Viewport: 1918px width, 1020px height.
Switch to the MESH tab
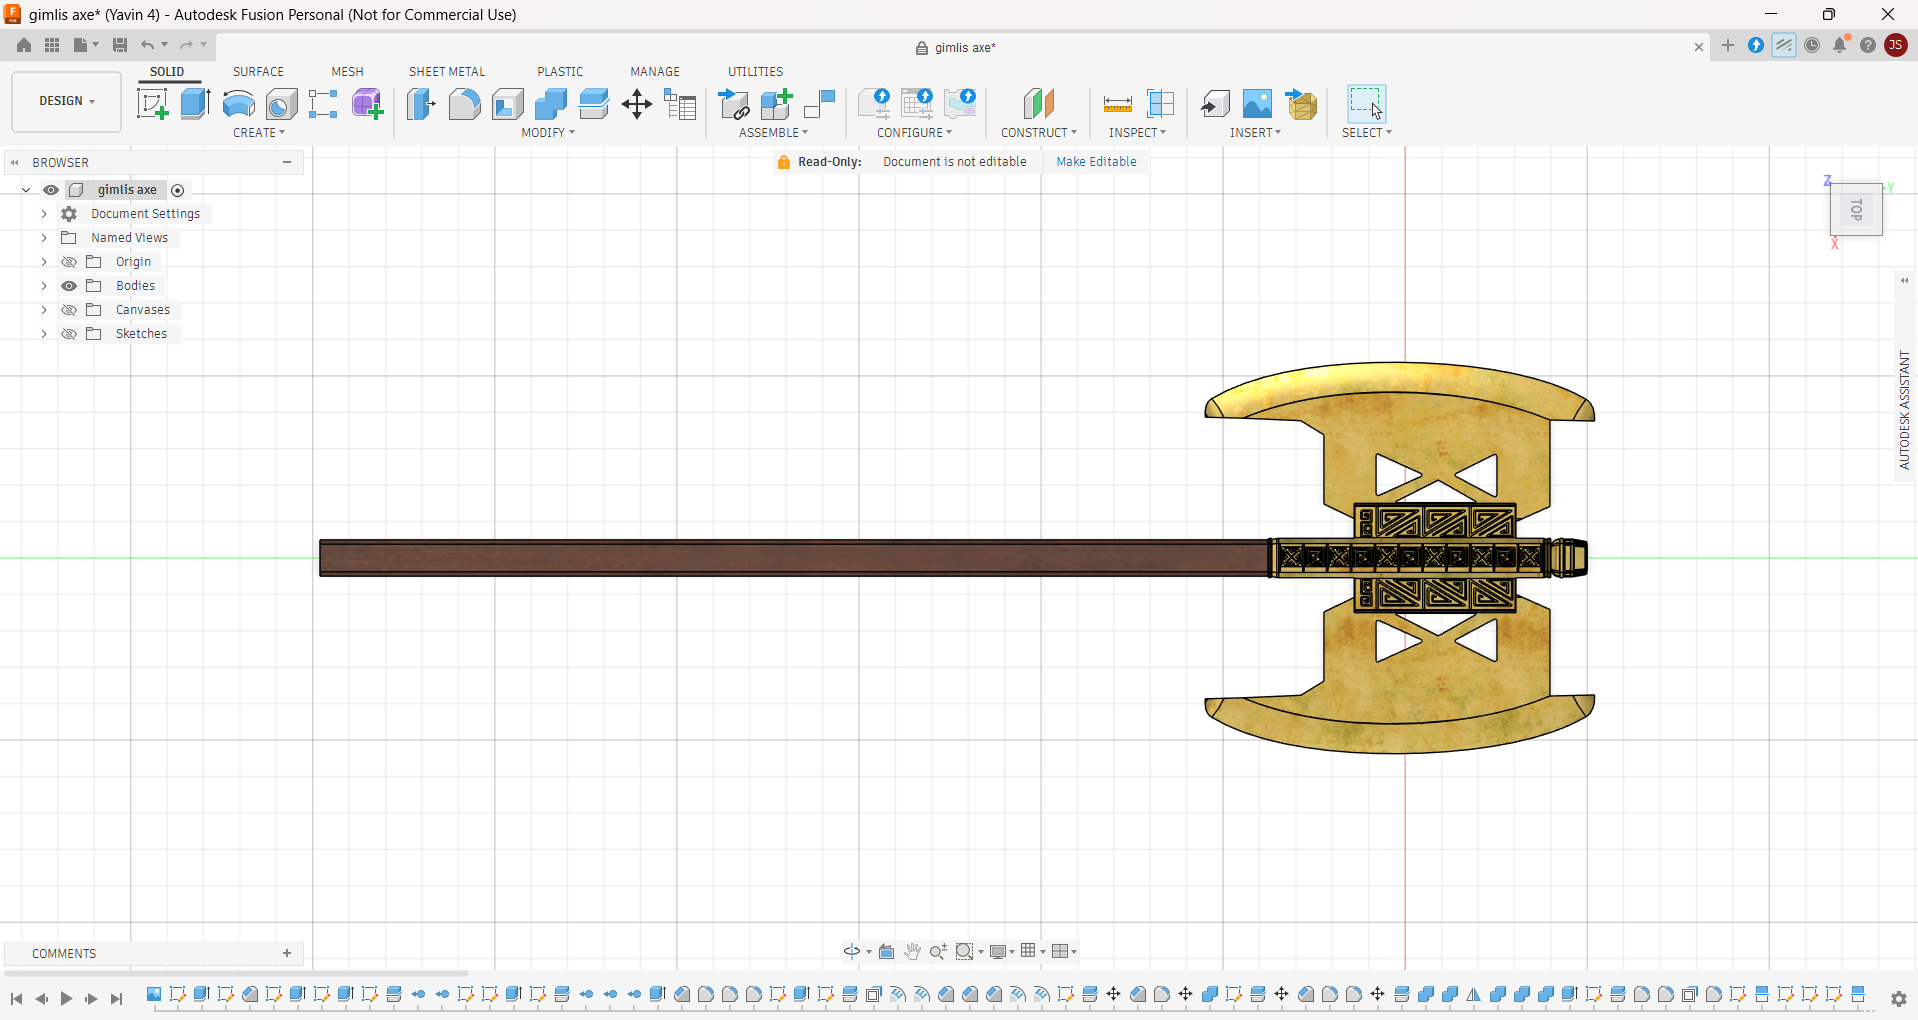pyautogui.click(x=347, y=72)
